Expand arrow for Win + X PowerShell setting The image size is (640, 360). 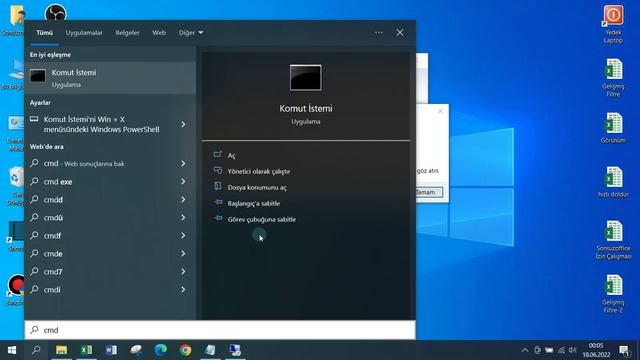(183, 124)
